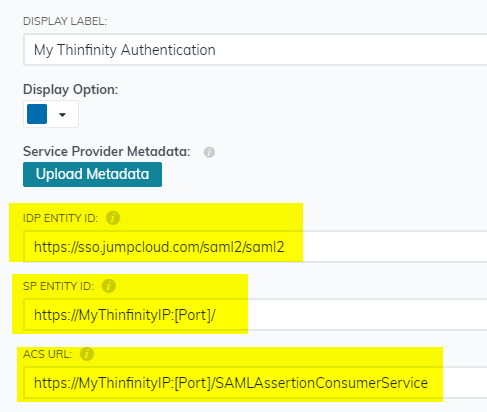Screen dimensions: 487x412
Task: Click the IDP Entity ID info icon
Action: 113,218
